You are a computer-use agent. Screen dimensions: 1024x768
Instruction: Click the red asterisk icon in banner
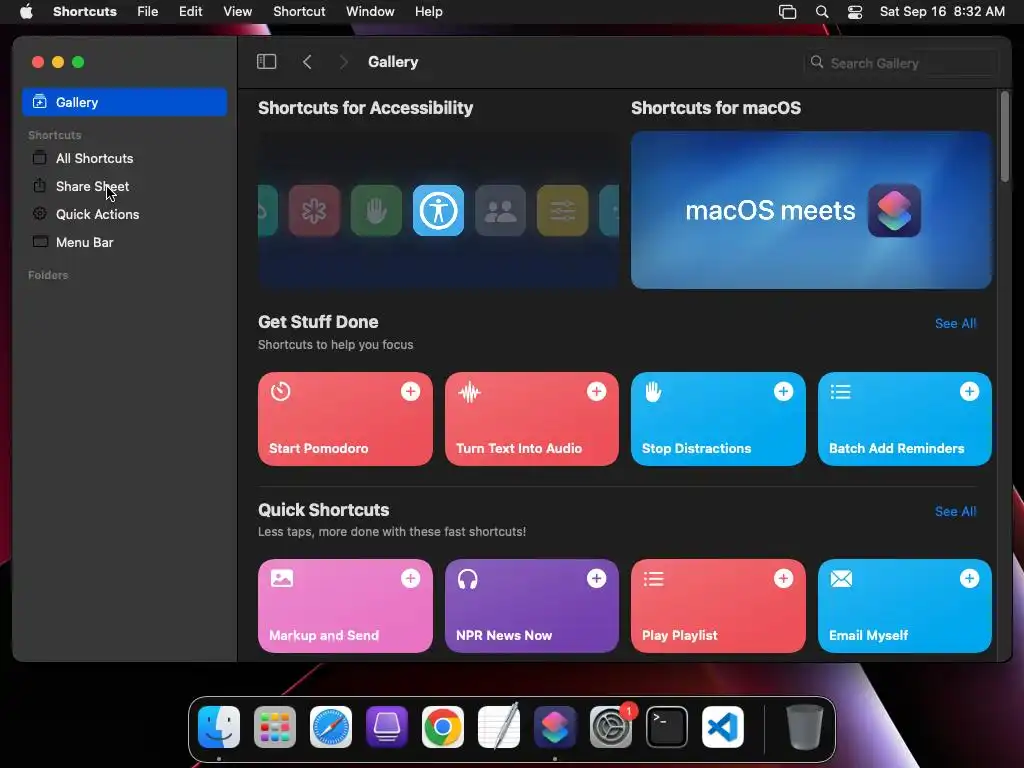pos(314,210)
